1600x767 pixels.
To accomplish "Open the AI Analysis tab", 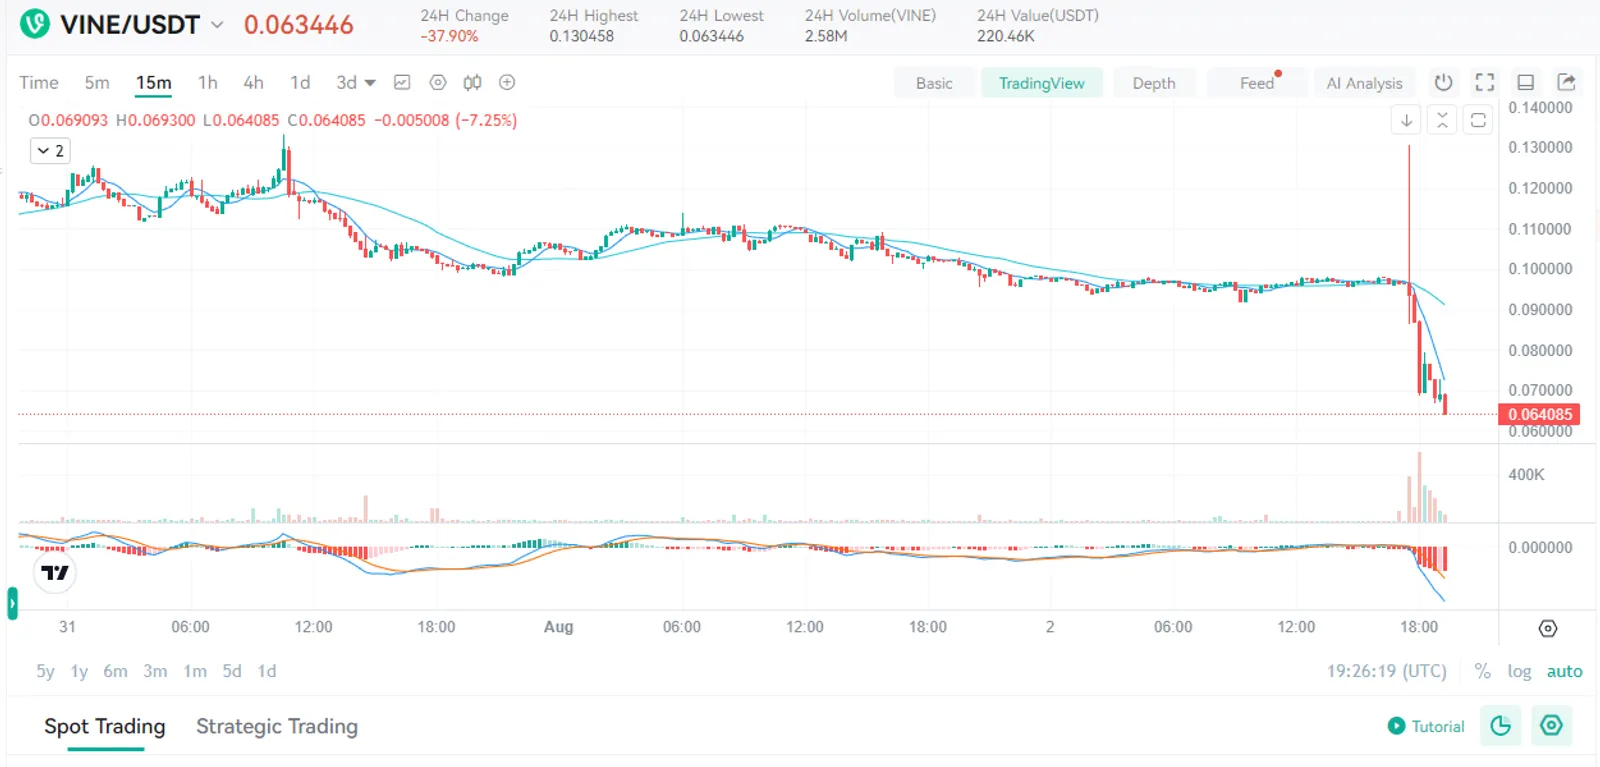I will (1364, 83).
